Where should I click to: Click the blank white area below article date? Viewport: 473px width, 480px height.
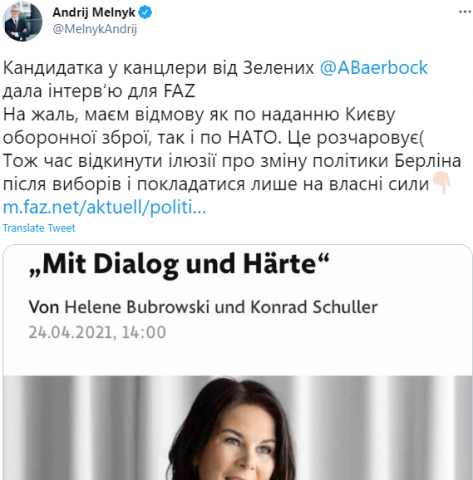[x=237, y=359]
